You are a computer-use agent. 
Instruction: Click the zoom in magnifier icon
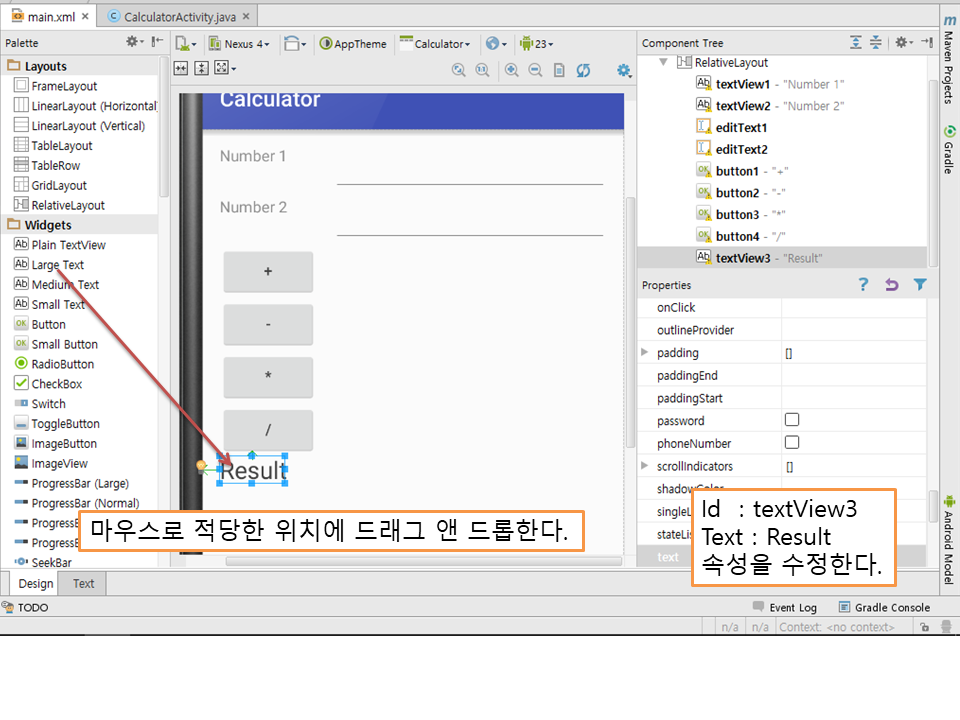point(512,69)
